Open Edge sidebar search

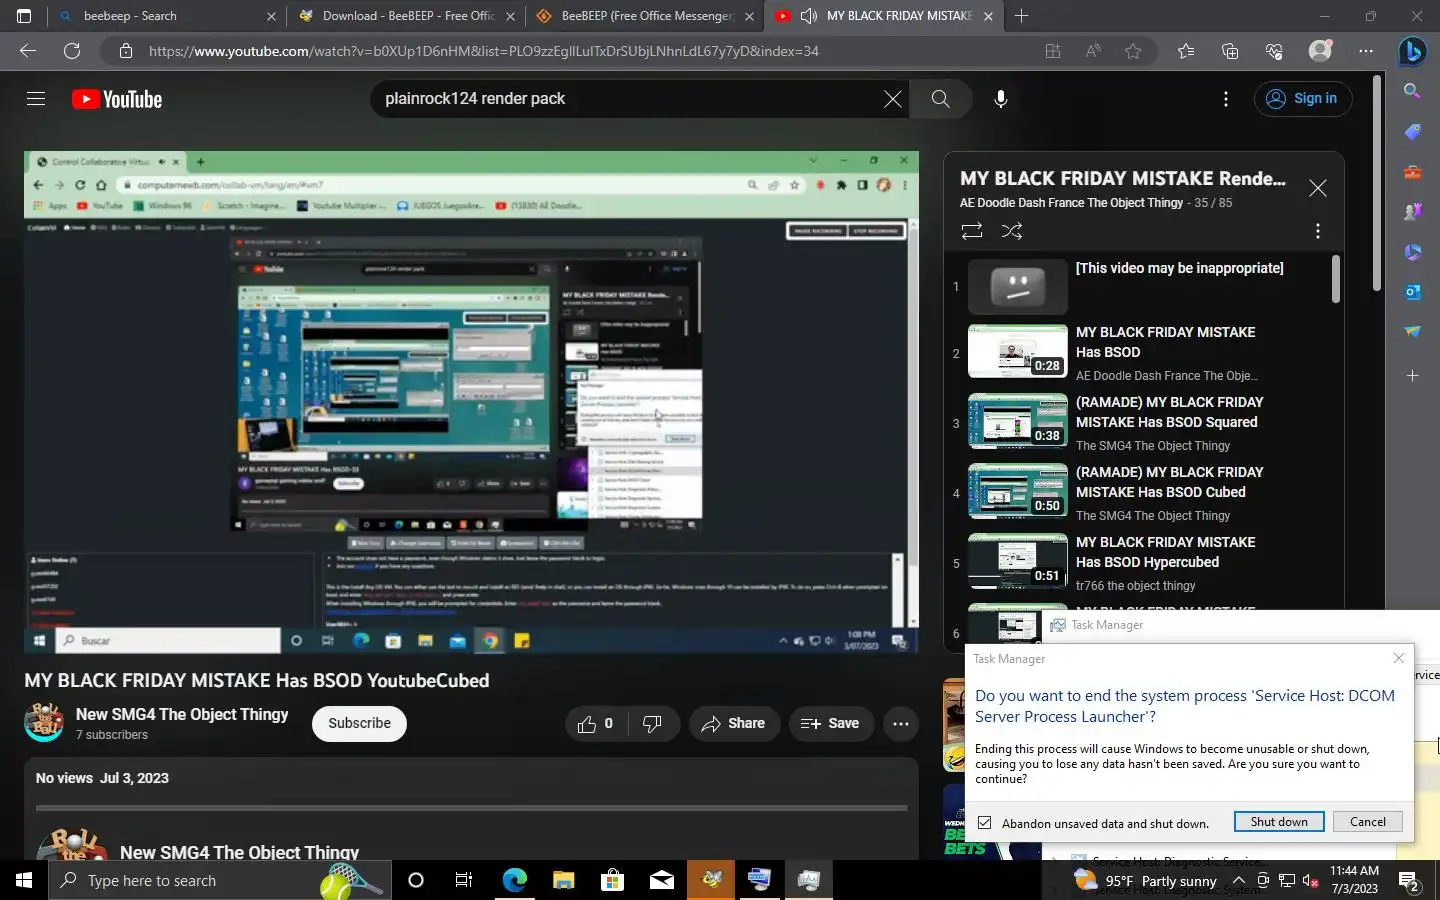coord(1412,91)
